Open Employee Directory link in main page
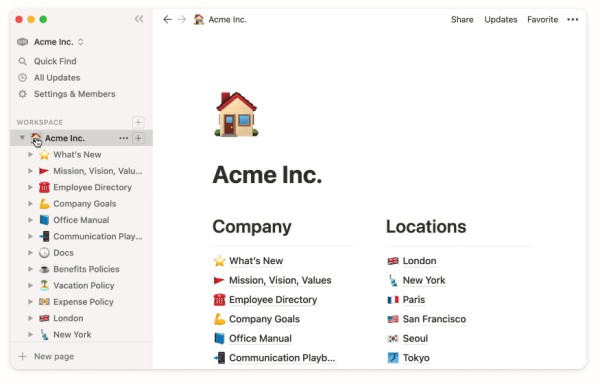600x384 pixels. point(273,300)
